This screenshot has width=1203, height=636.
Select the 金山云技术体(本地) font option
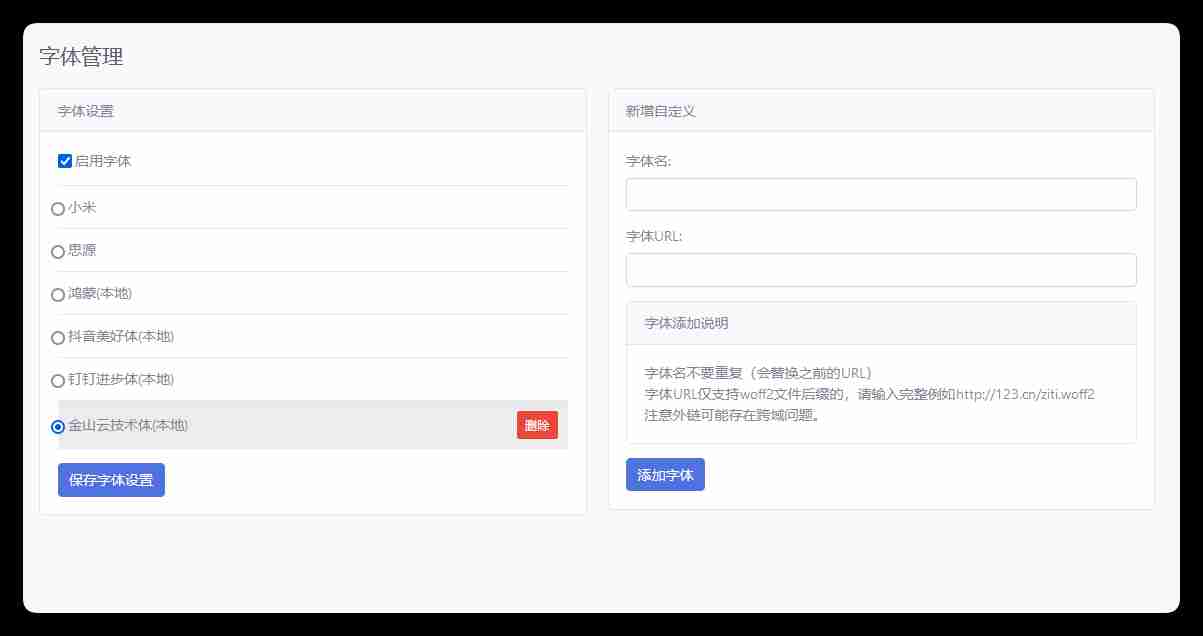pos(57,425)
